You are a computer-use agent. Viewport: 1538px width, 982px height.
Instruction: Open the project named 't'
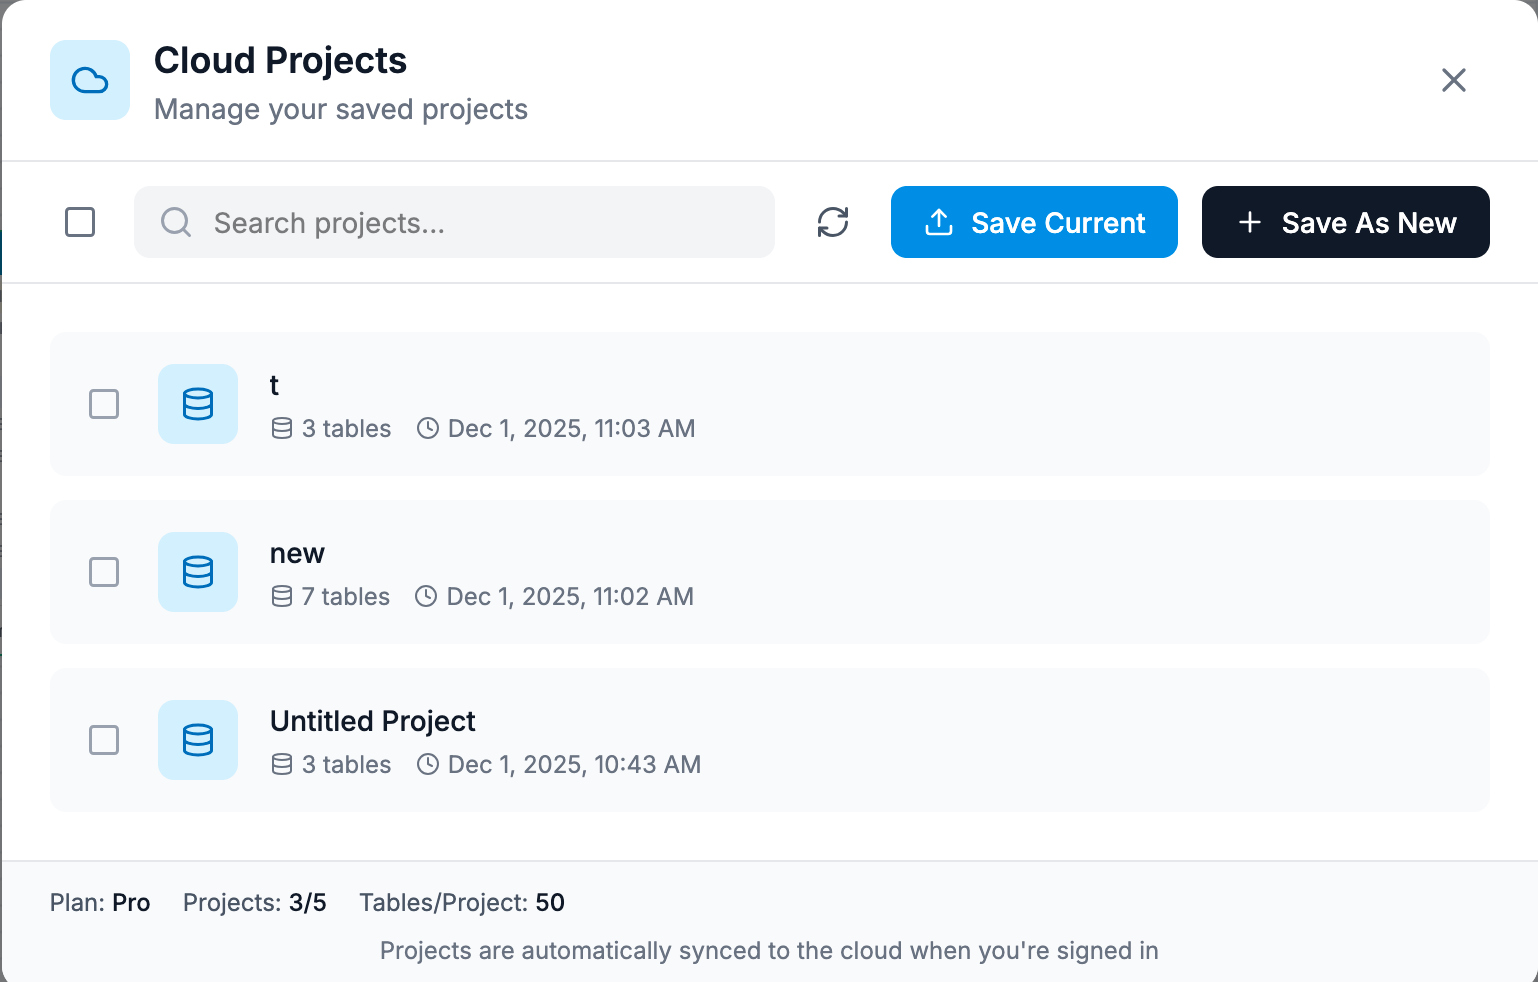point(274,386)
